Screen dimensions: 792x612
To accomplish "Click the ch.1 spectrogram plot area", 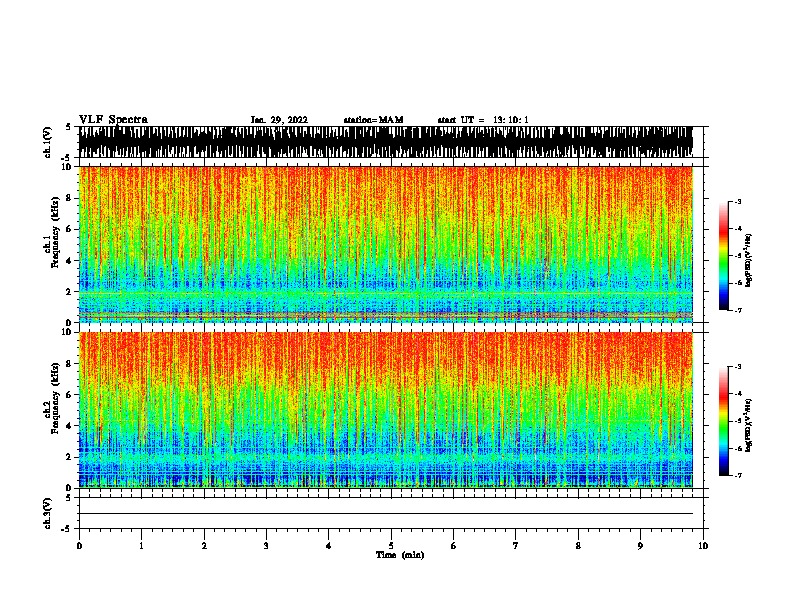I will point(386,244).
